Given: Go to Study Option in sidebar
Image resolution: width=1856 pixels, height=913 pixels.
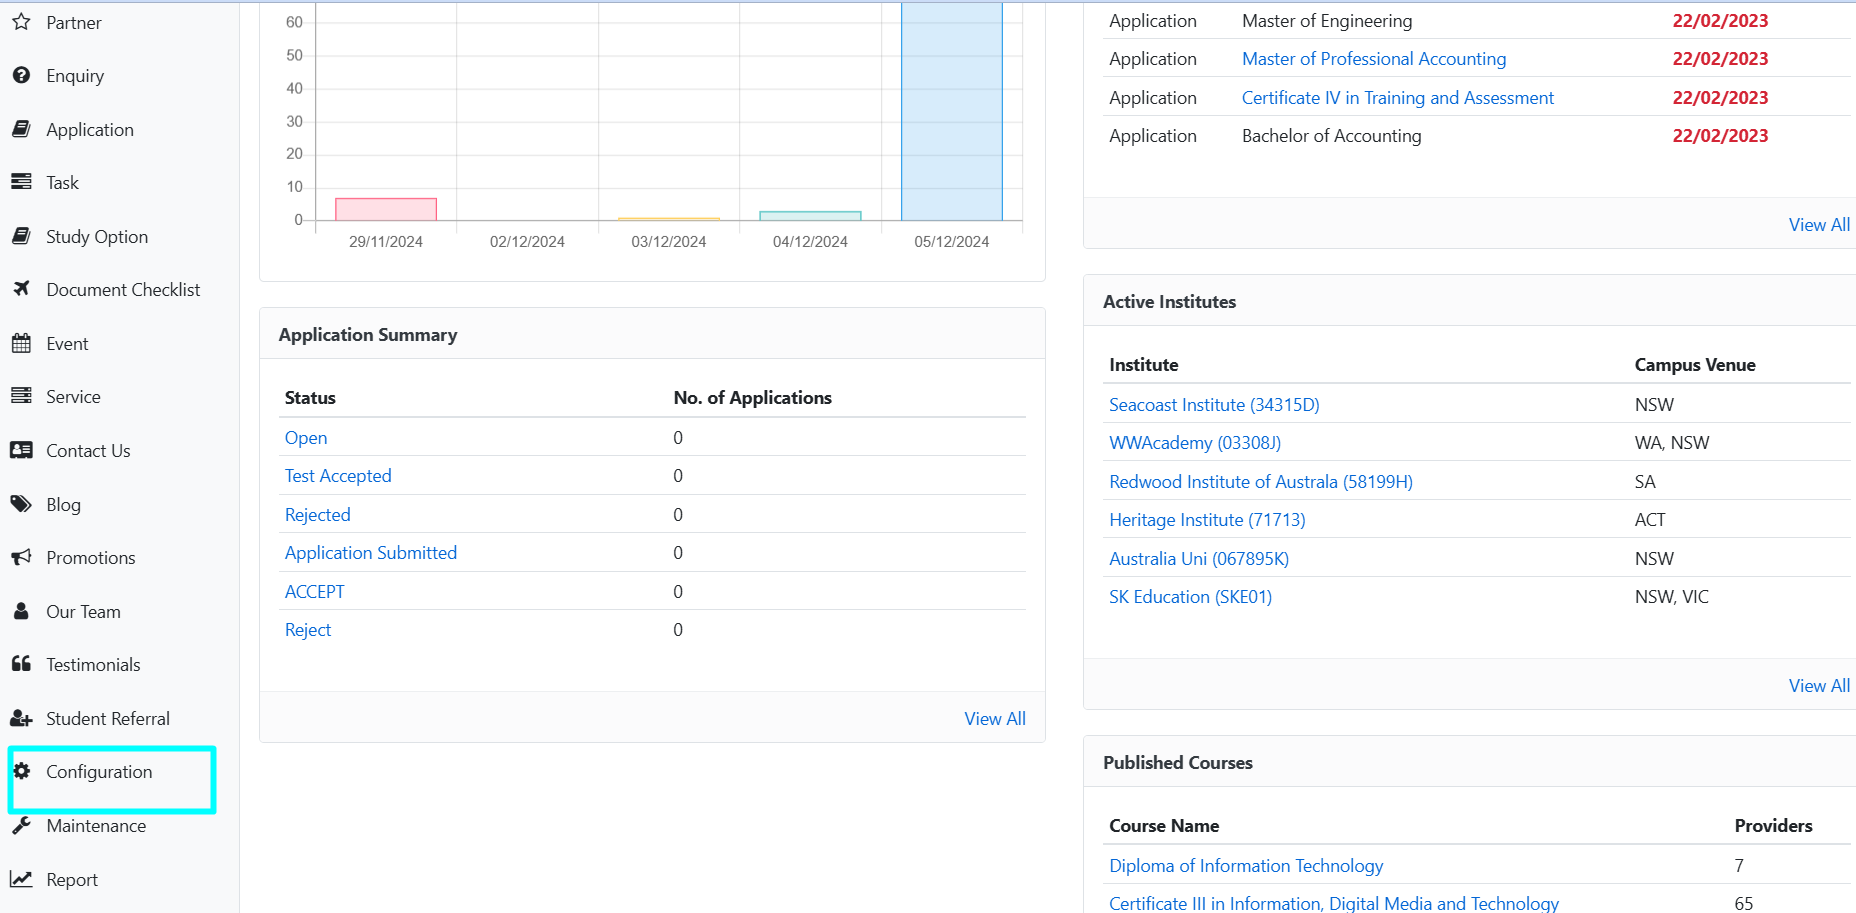Looking at the screenshot, I should click(96, 236).
